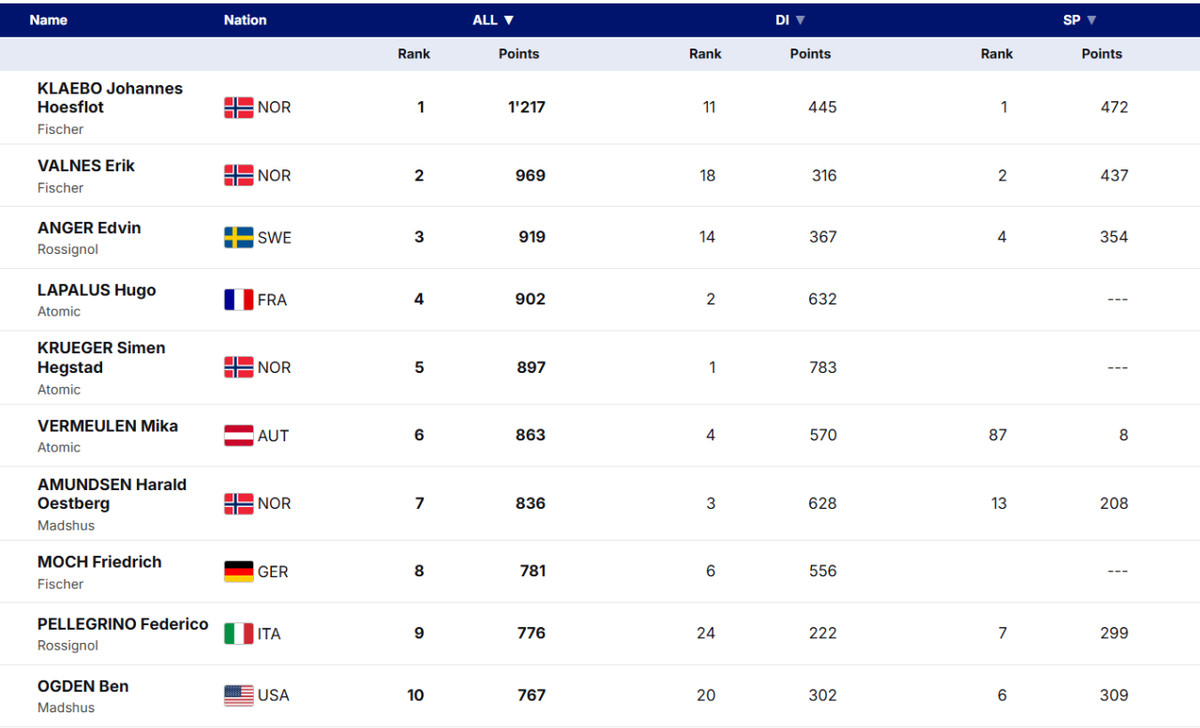Select Klaebo's overall points 1'217

pos(526,107)
